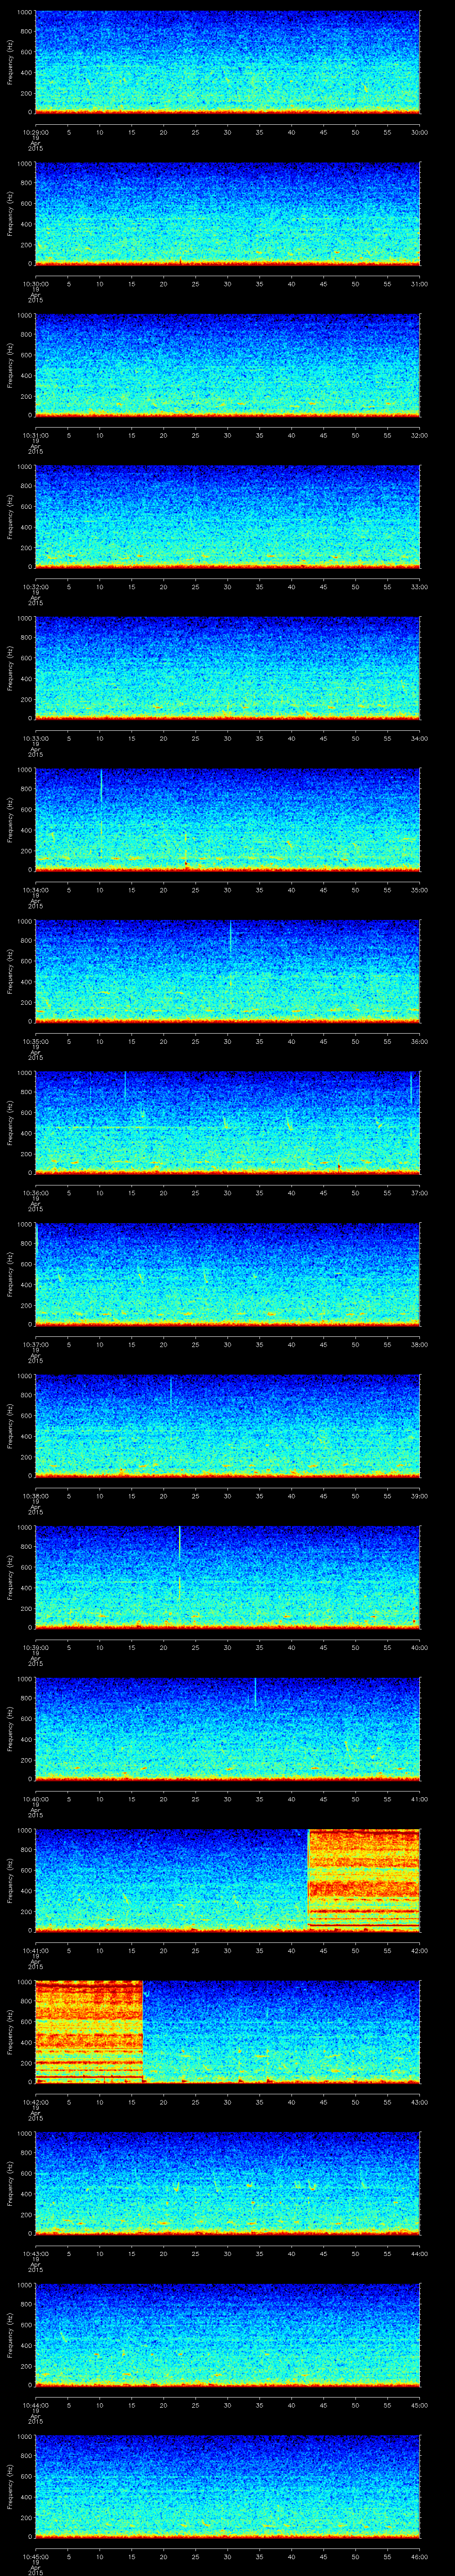Click the '30:00' end time label
Screen dimensions: 455x2576
click(x=420, y=132)
